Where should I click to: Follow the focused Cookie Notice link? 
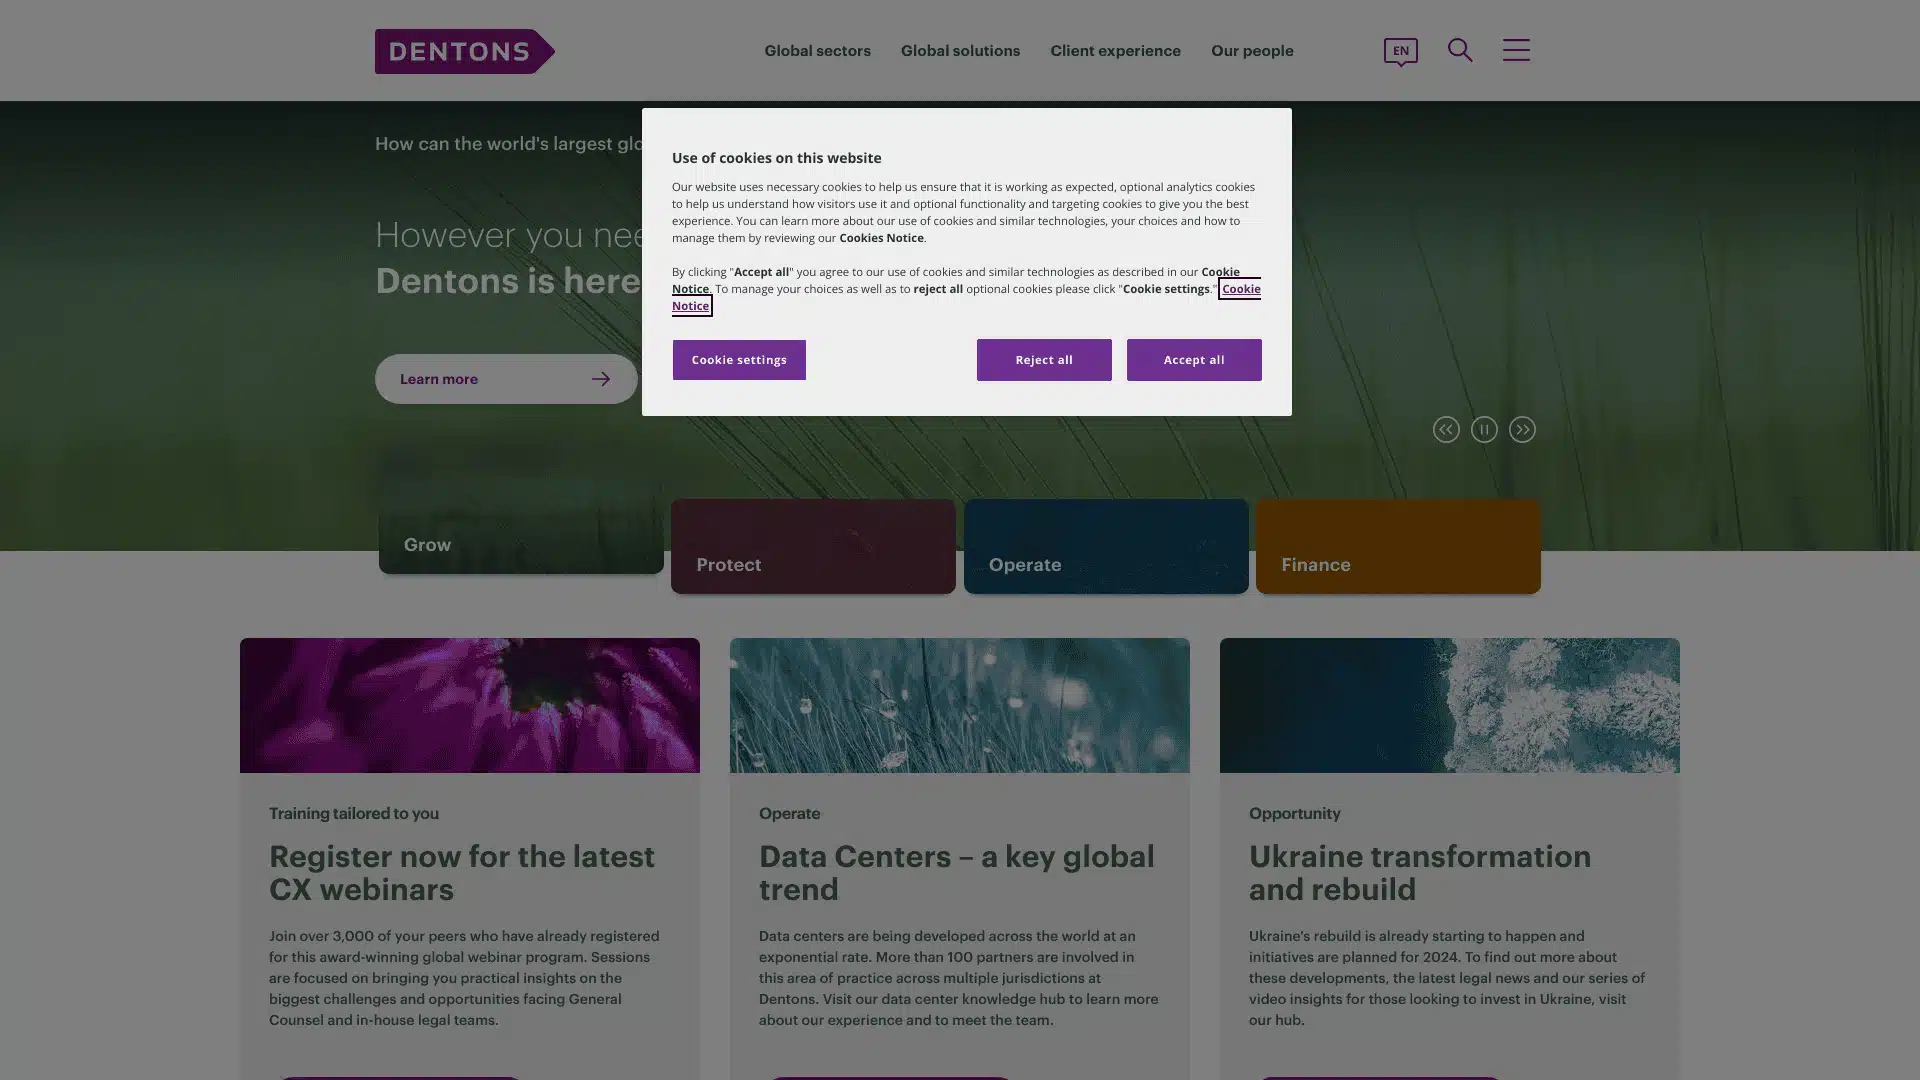point(1239,289)
